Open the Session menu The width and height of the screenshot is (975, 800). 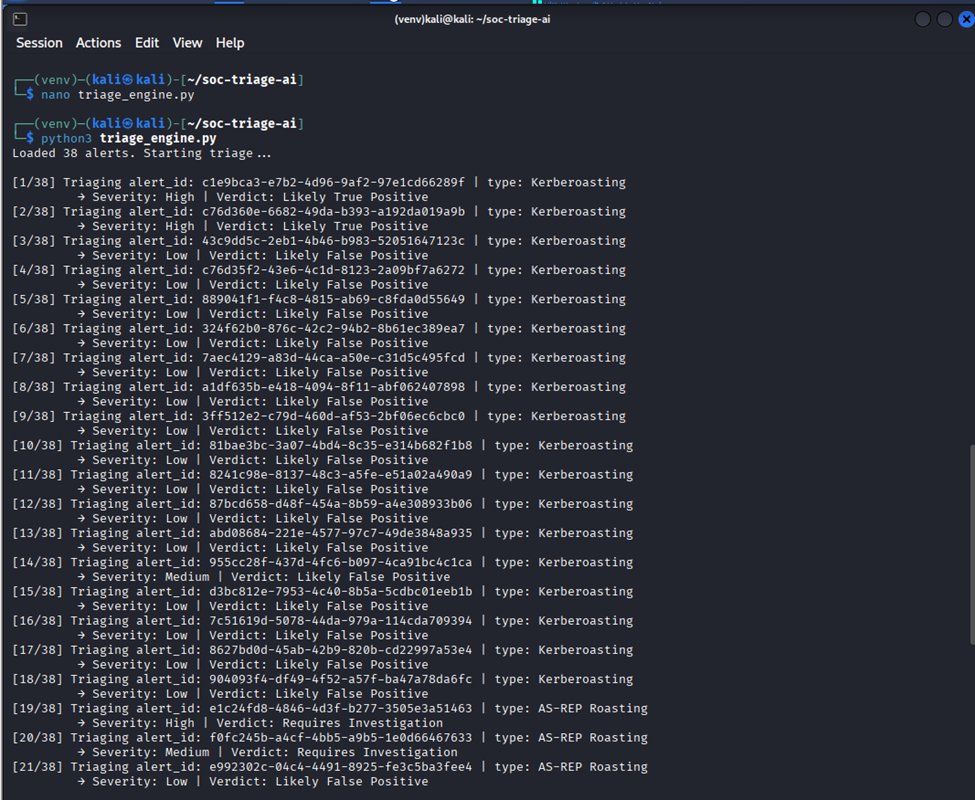tap(39, 43)
